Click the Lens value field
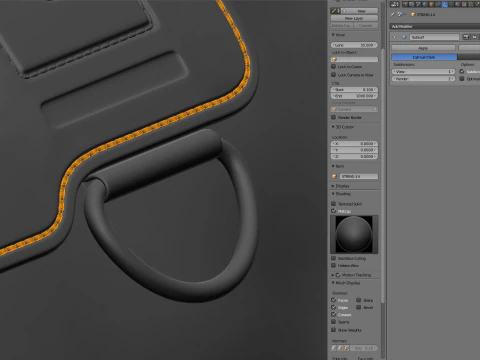This screenshot has width=480, height=360. click(354, 45)
